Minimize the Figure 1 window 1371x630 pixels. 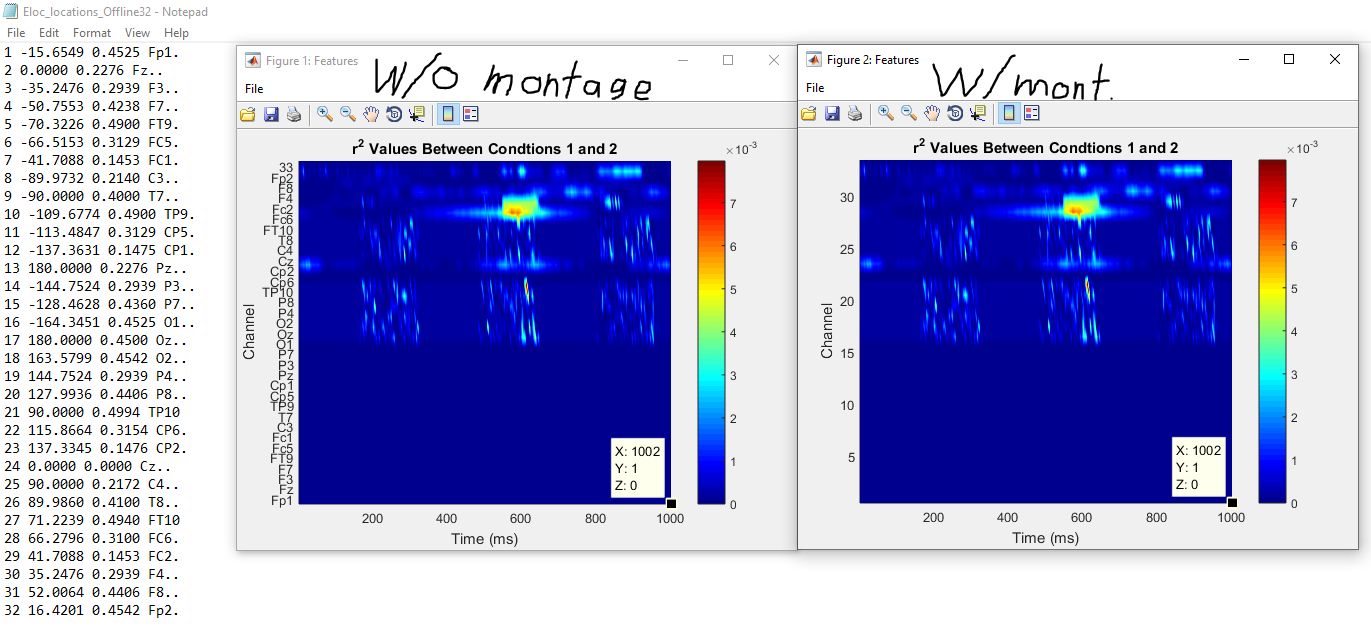pos(682,60)
